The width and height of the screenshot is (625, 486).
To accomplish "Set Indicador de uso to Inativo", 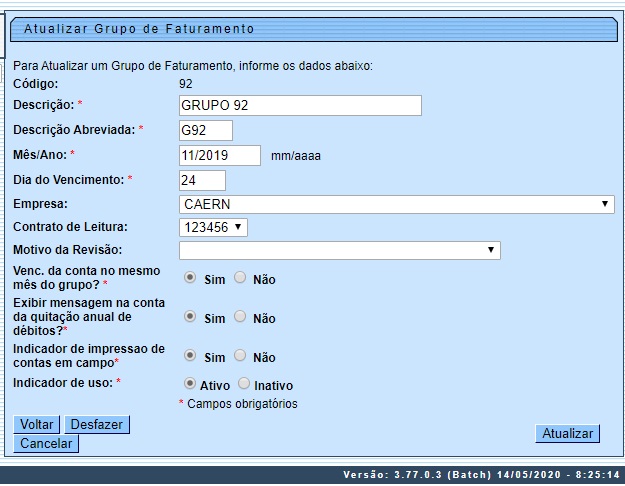I will [x=244, y=384].
